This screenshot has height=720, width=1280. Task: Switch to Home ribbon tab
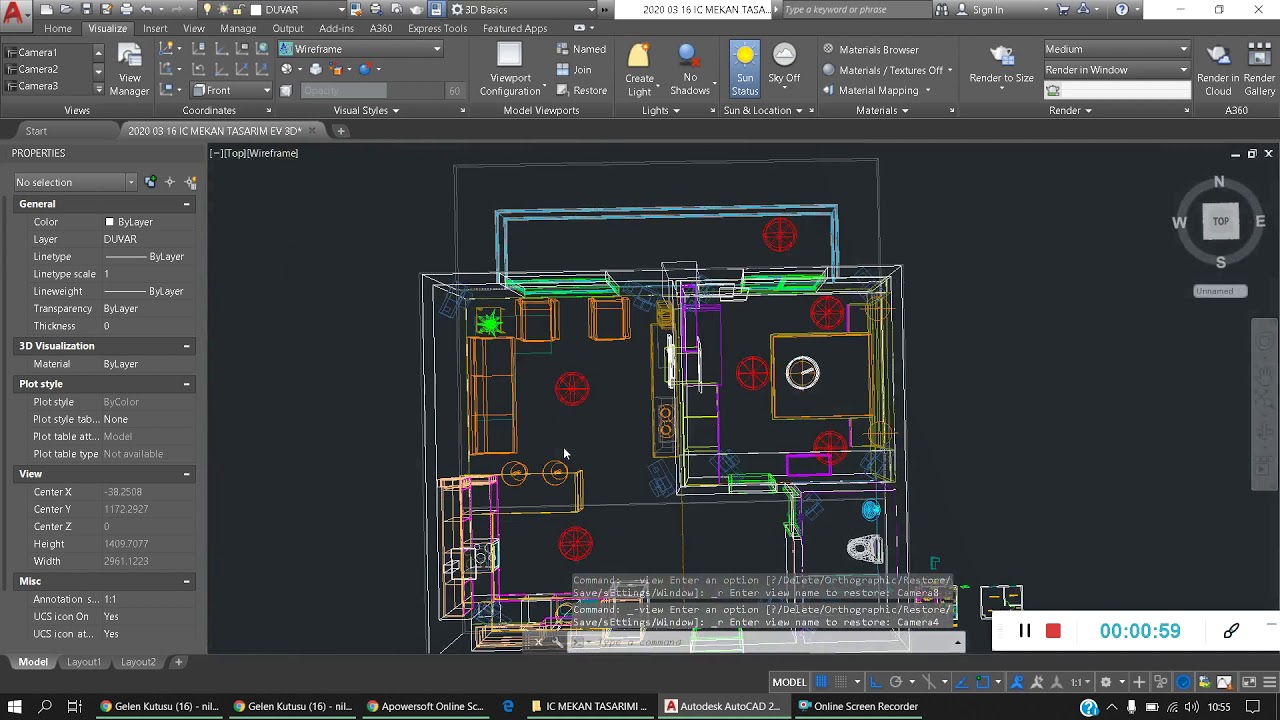tap(58, 28)
